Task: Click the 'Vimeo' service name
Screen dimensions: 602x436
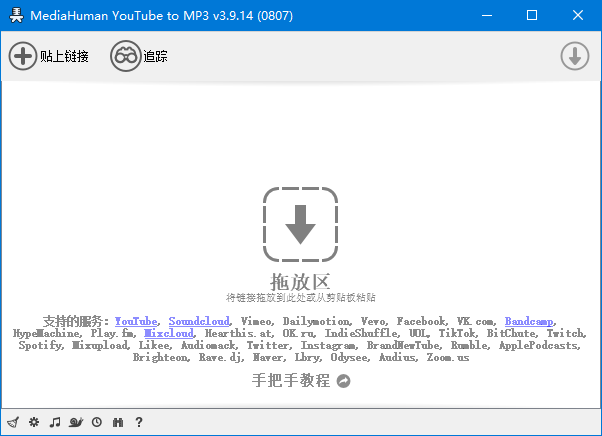Action: [256, 321]
